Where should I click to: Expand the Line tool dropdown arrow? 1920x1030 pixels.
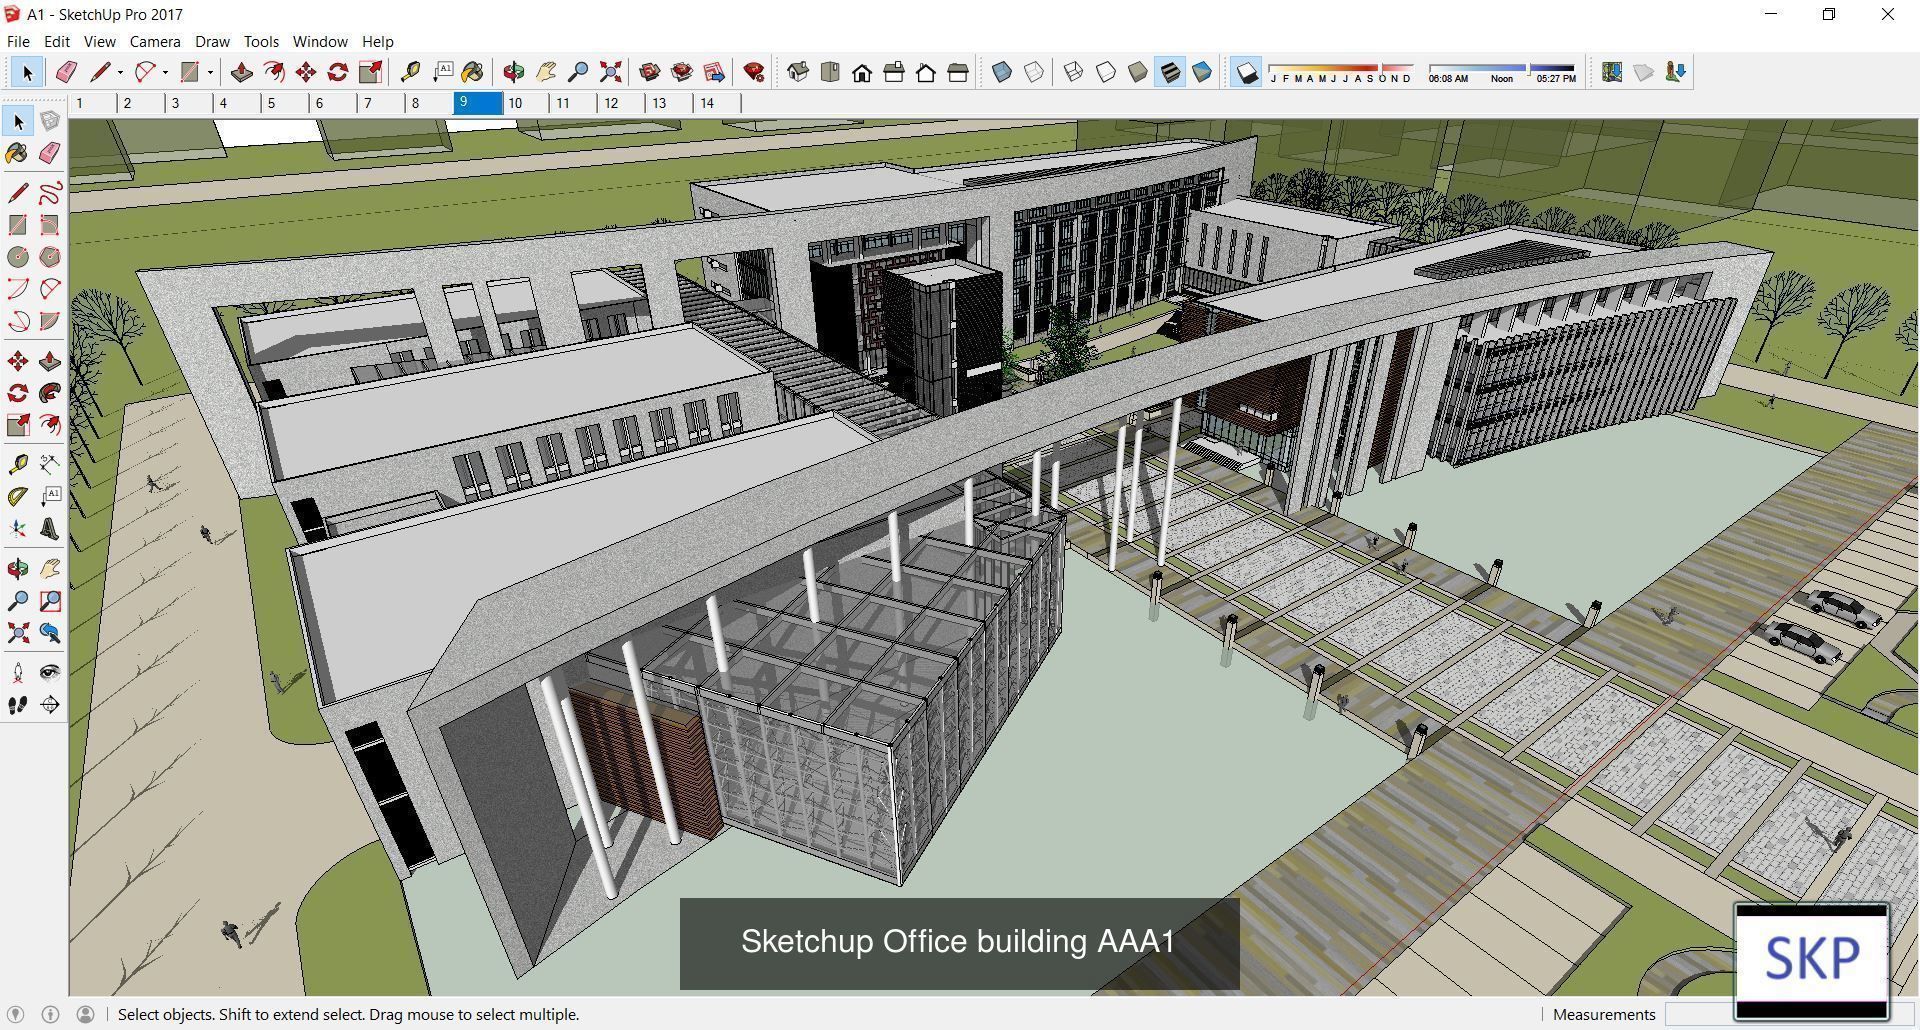[x=120, y=72]
